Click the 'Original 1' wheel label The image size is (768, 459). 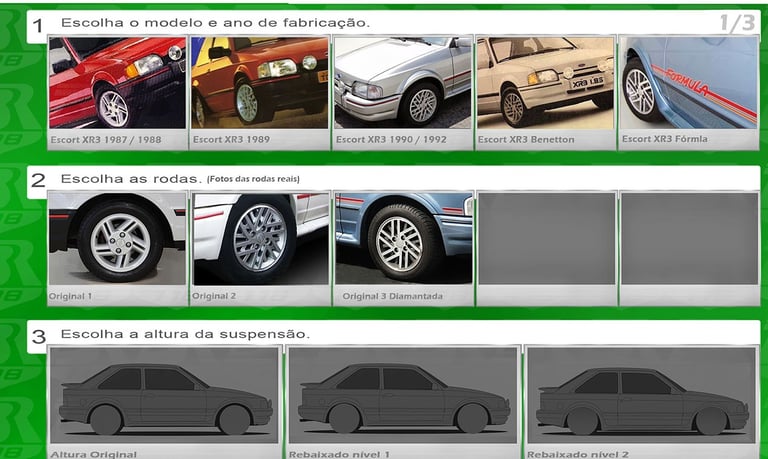click(71, 296)
